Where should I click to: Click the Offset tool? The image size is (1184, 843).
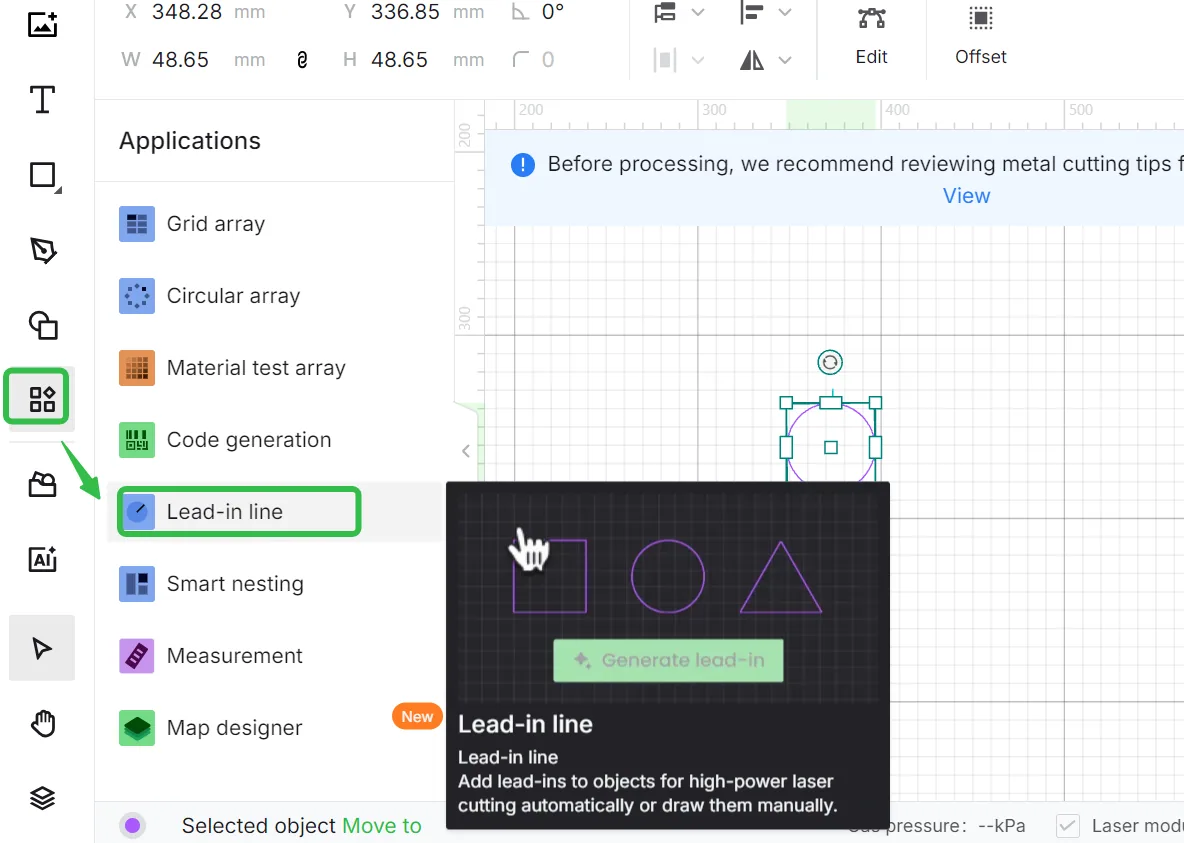[980, 36]
